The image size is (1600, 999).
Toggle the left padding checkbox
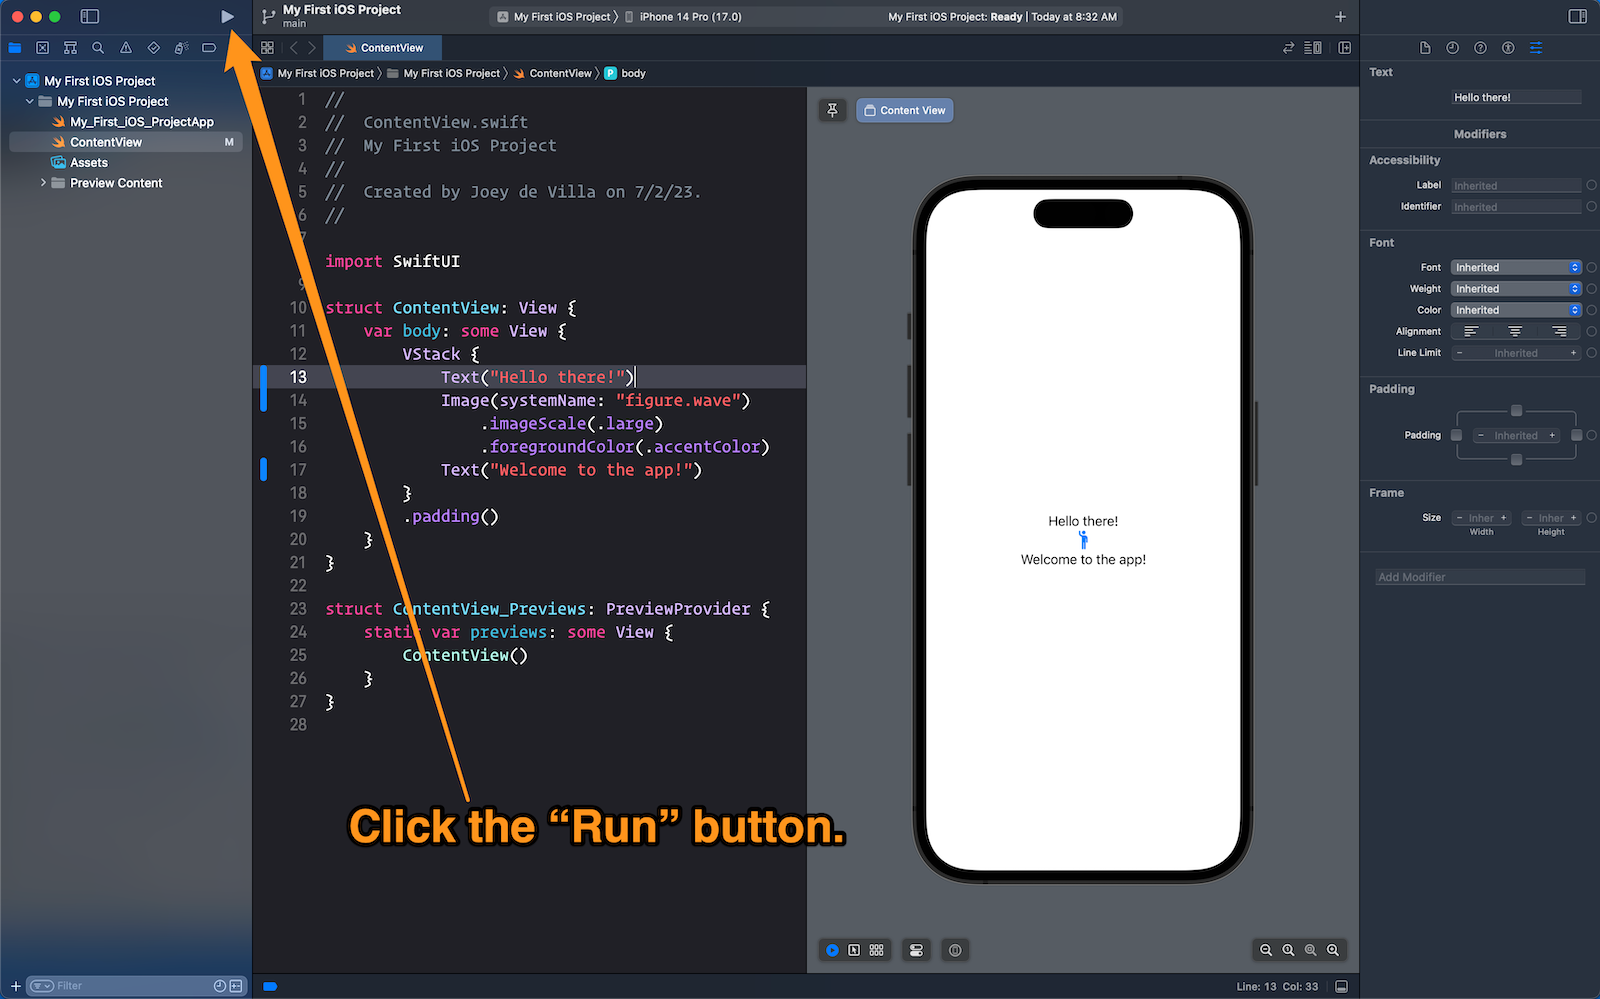click(x=1456, y=435)
